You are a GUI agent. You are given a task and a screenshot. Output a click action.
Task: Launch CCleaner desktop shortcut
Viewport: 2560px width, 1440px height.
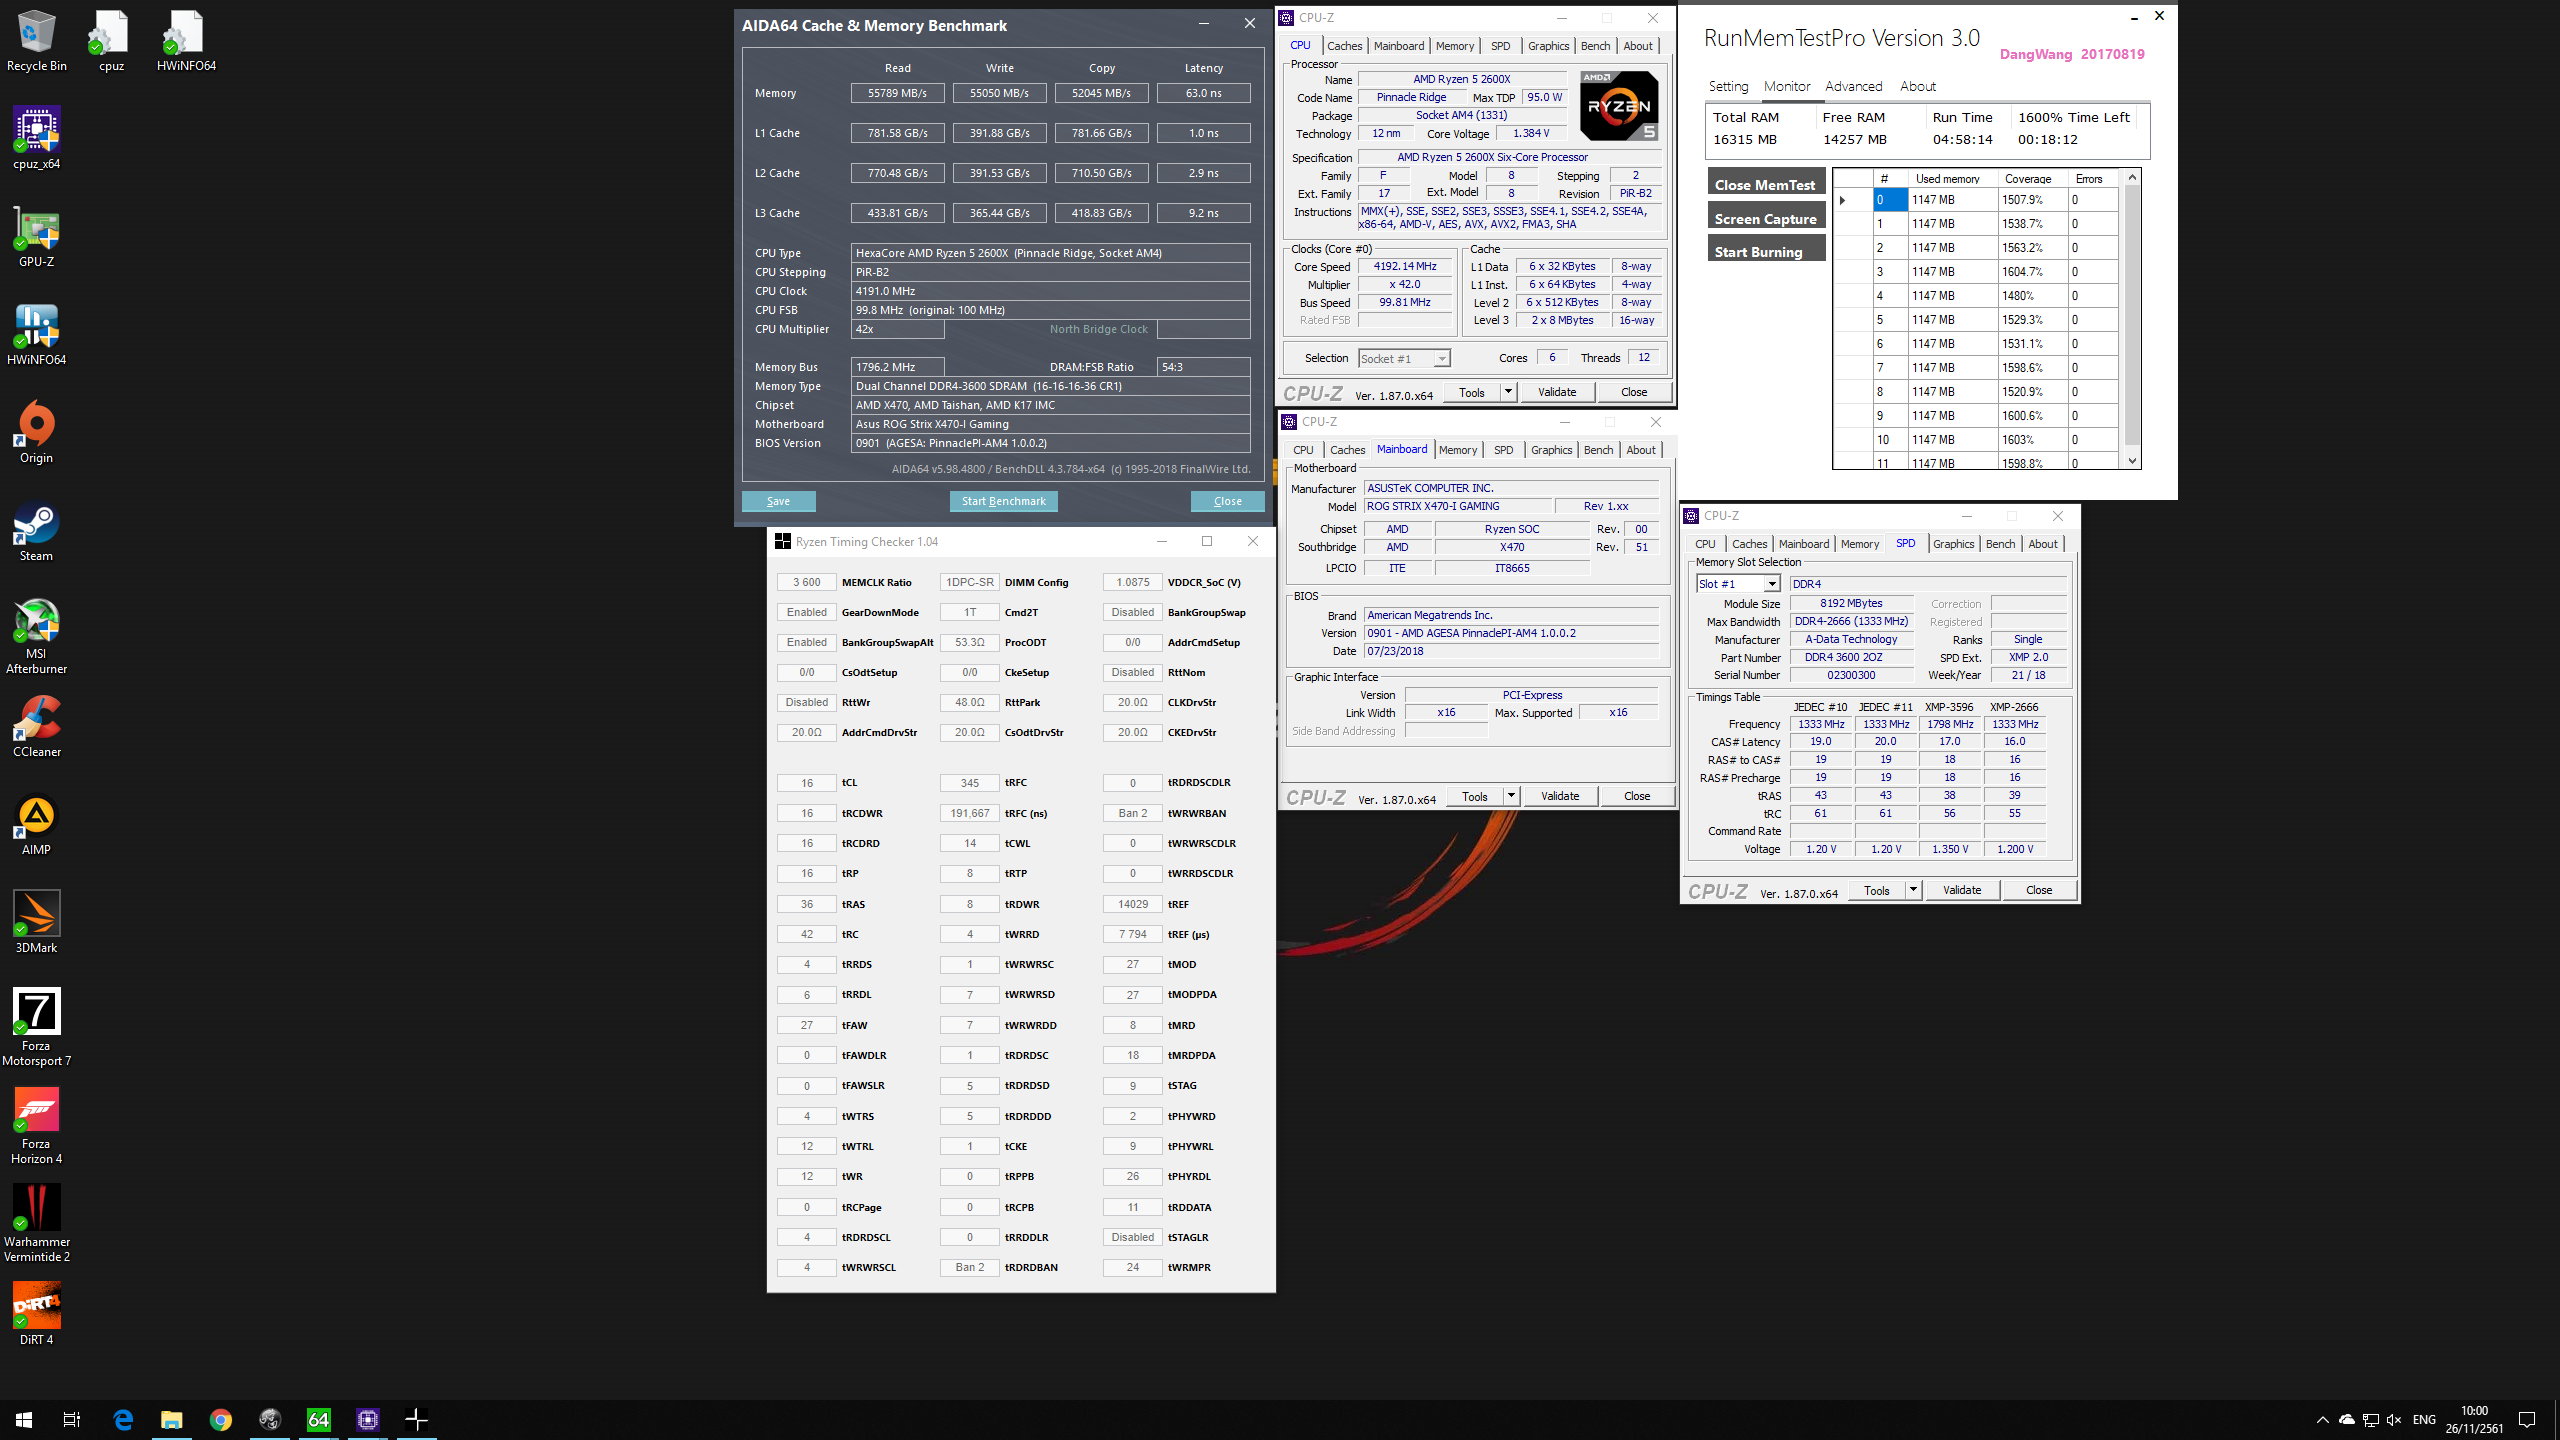click(x=36, y=726)
